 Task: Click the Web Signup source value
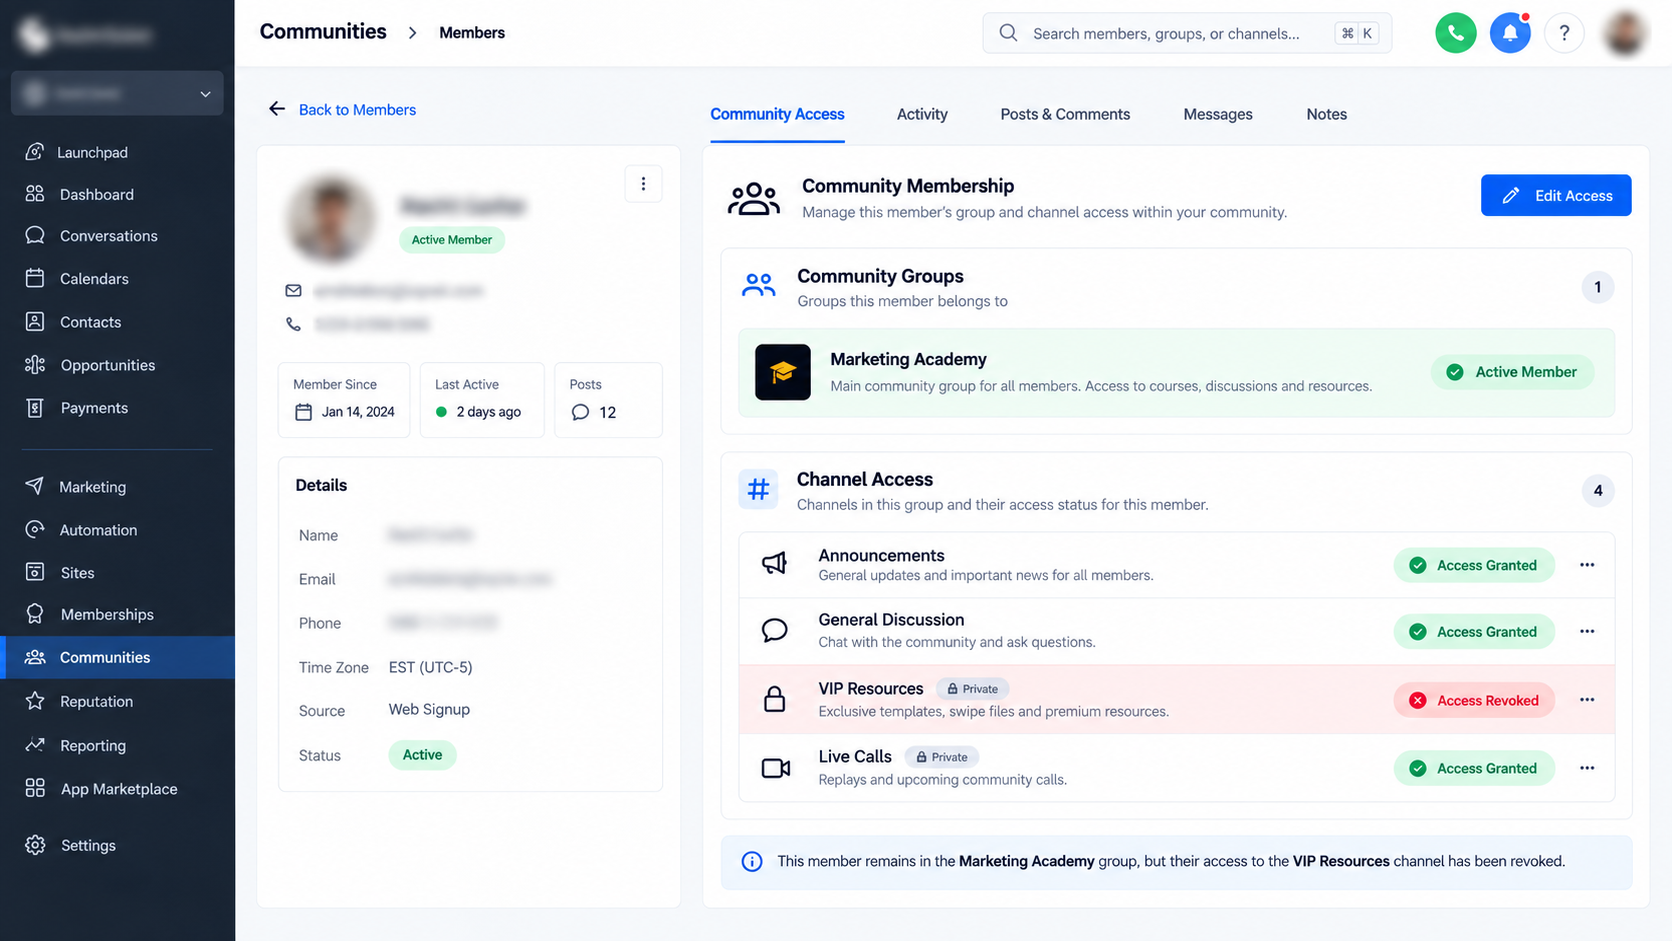tap(429, 709)
